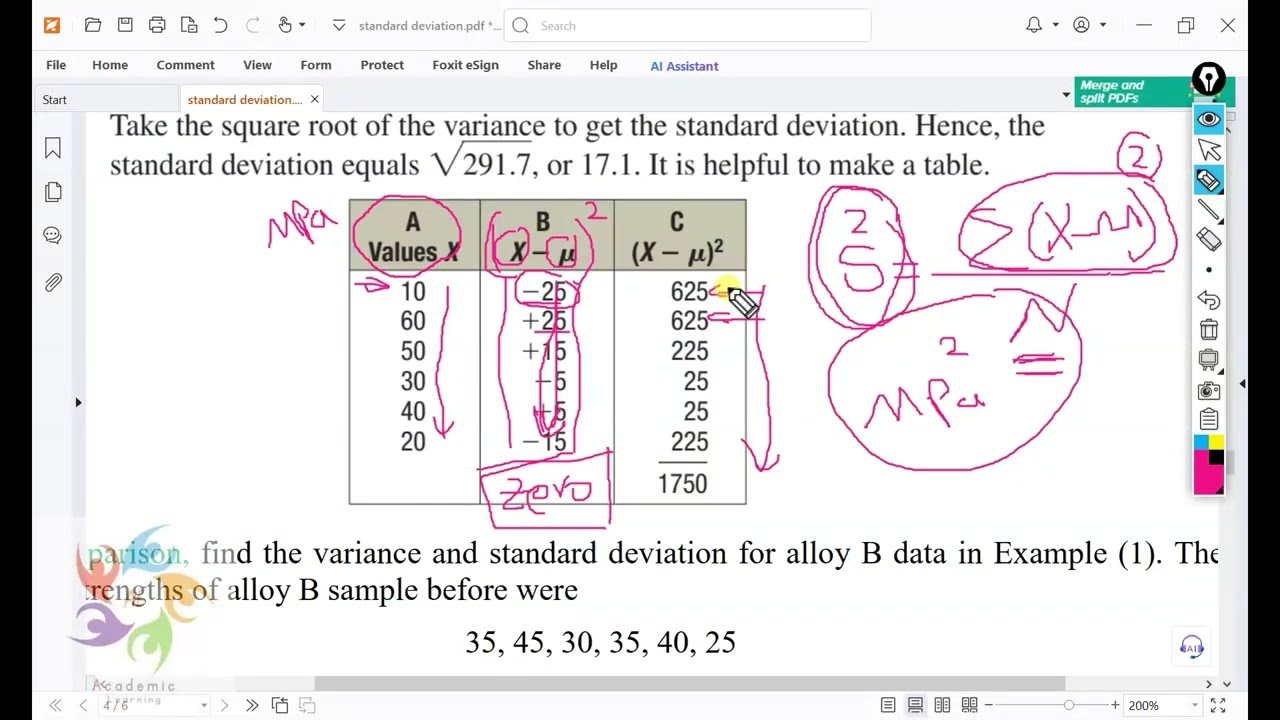
Task: Select two-page facing view mode
Action: tap(942, 705)
